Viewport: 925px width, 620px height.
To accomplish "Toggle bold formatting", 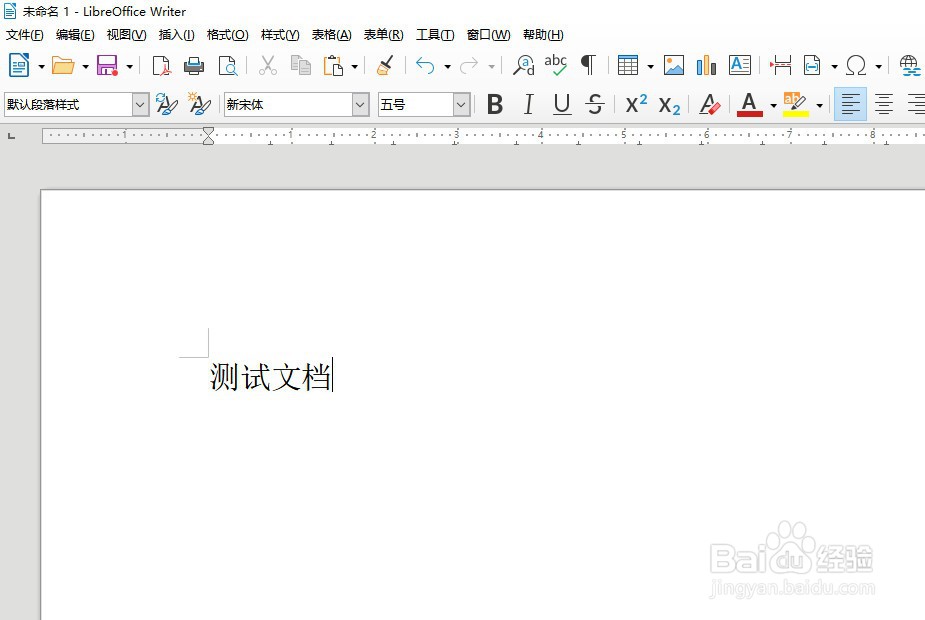I will pyautogui.click(x=494, y=104).
